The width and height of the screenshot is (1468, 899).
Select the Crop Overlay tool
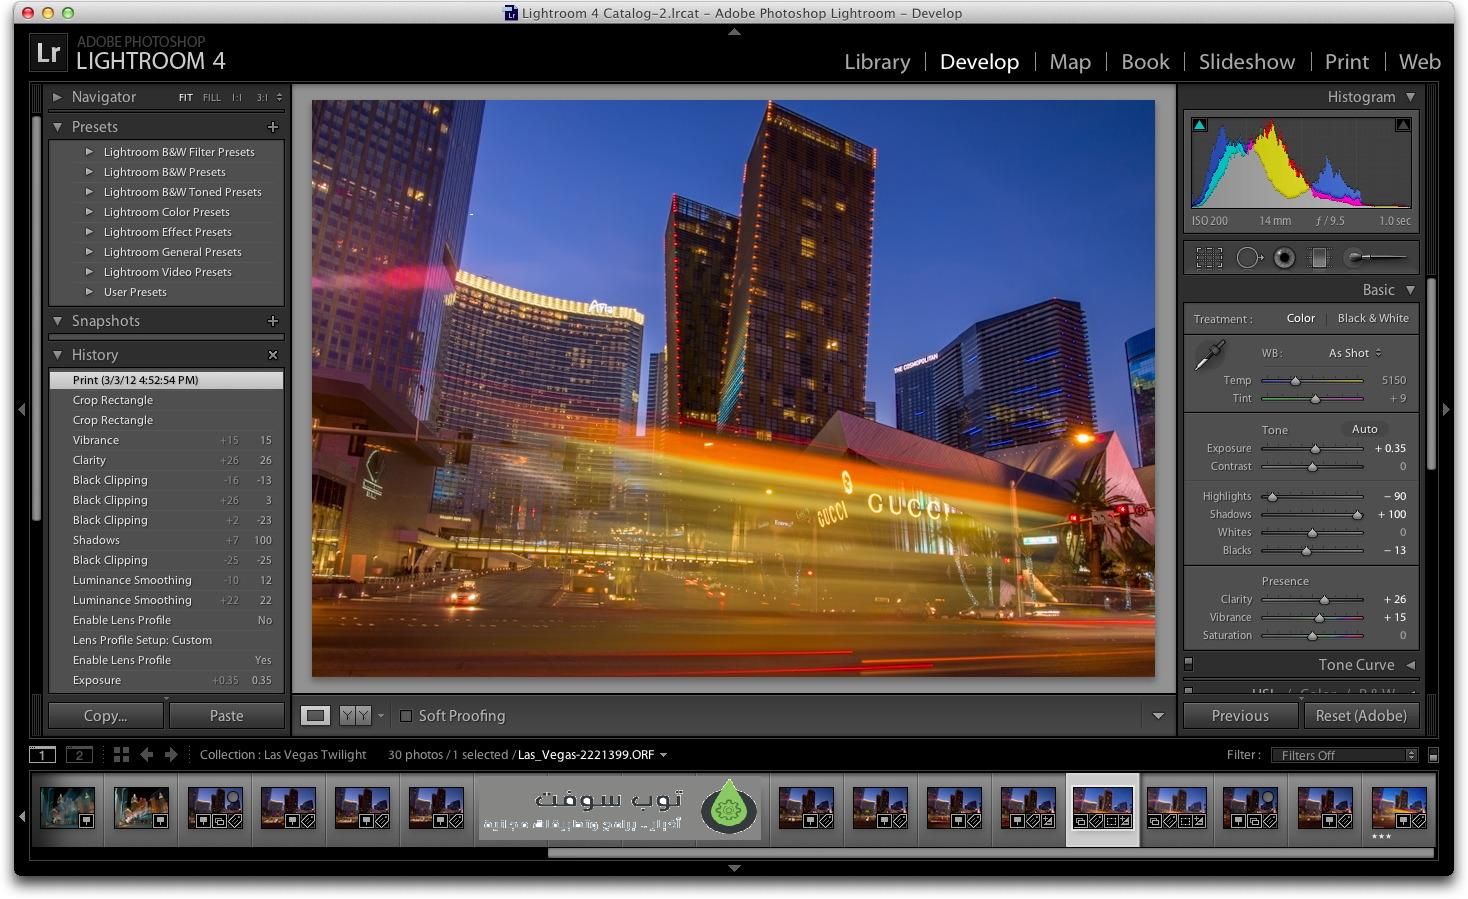pyautogui.click(x=1209, y=258)
